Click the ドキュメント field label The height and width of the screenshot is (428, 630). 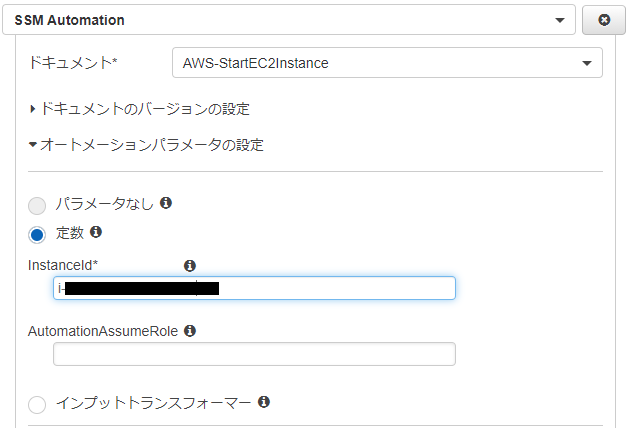tap(73, 63)
